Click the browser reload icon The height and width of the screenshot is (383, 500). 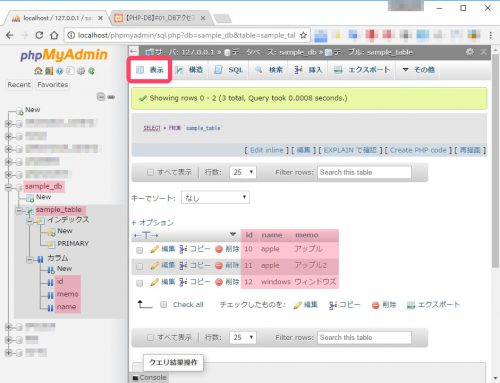39,35
